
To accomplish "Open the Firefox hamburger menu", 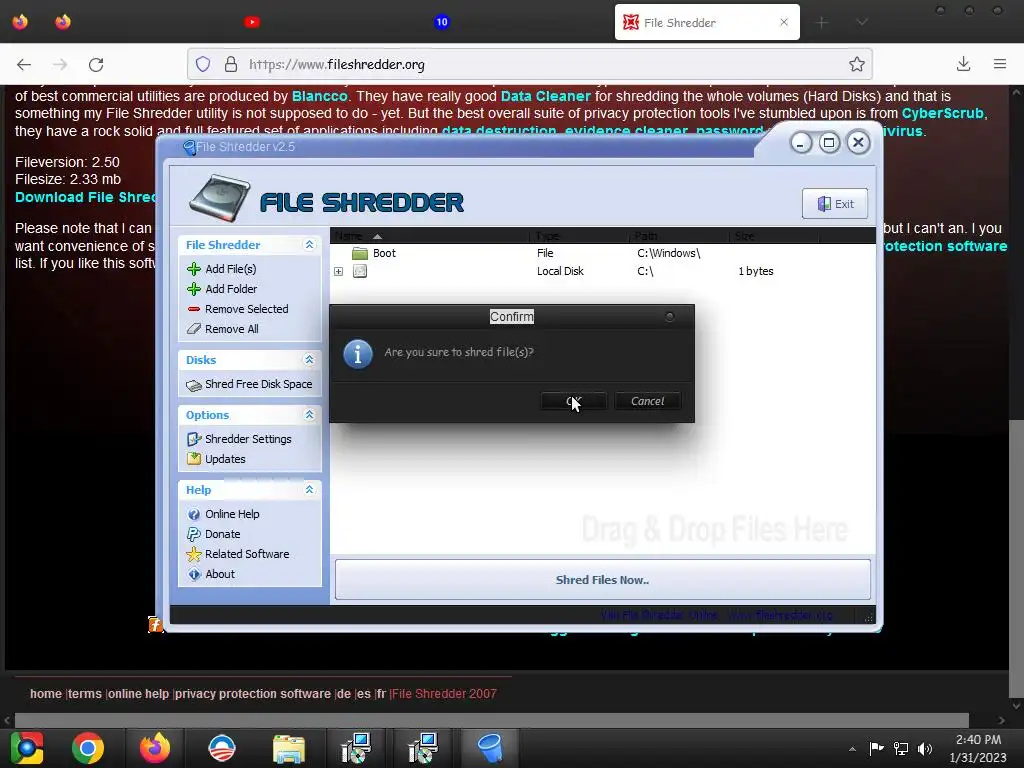I will [1000, 64].
